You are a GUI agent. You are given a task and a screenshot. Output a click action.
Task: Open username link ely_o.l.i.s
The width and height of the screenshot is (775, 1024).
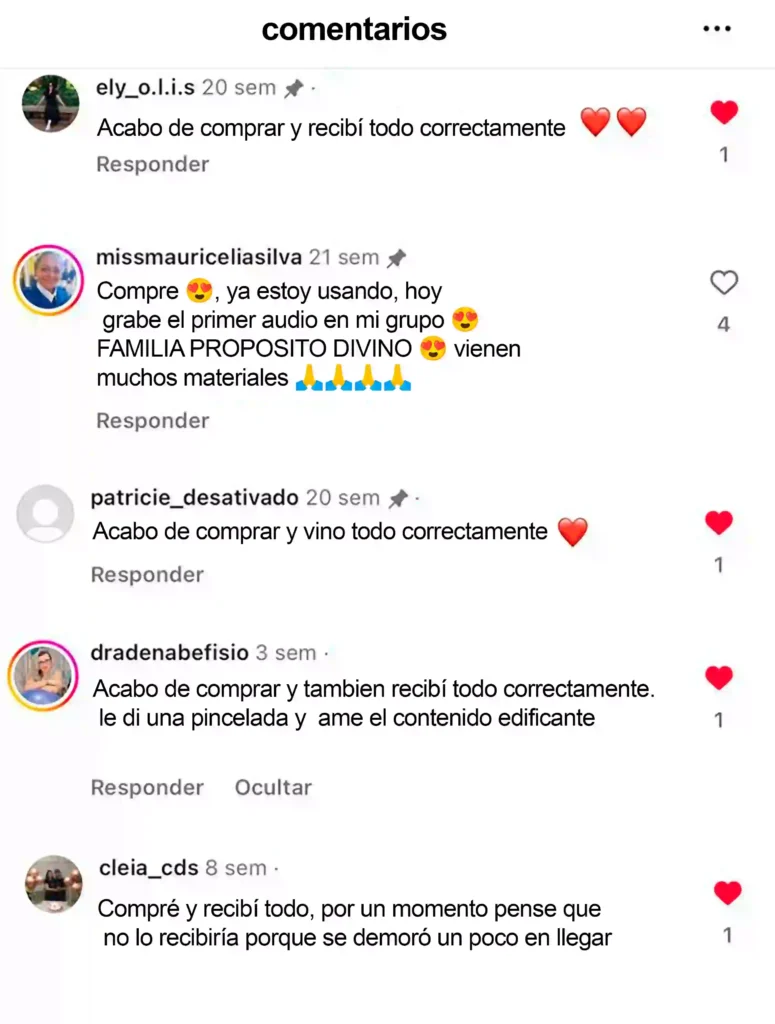[x=145, y=88]
